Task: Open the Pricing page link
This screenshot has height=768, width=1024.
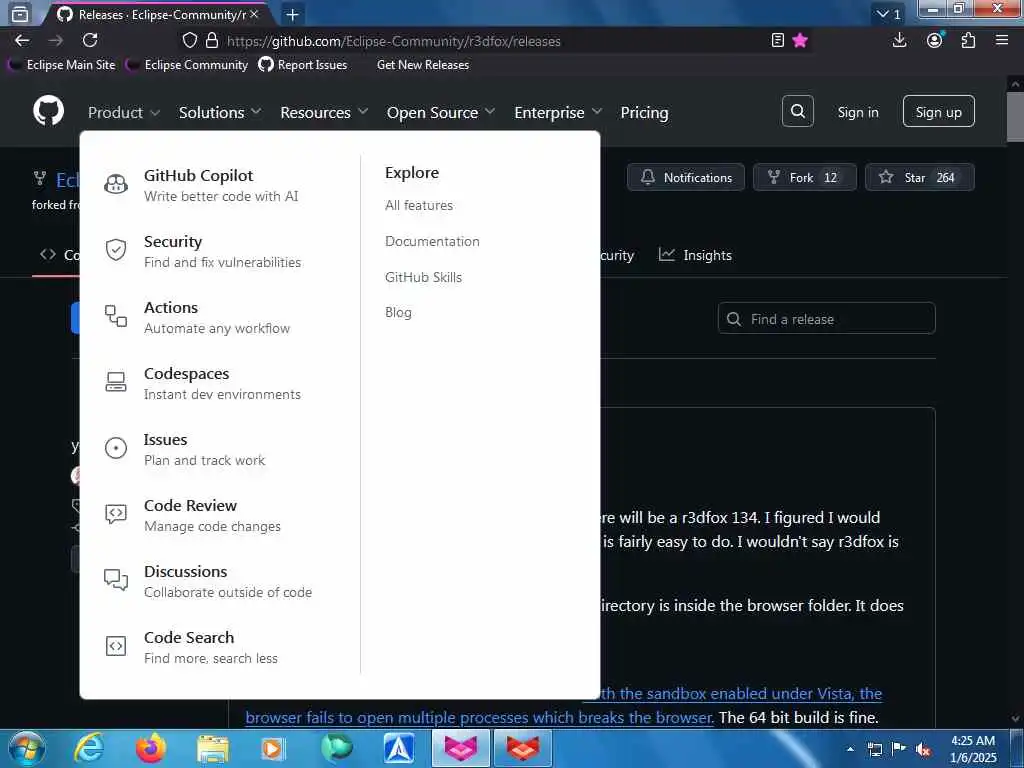Action: click(x=644, y=112)
